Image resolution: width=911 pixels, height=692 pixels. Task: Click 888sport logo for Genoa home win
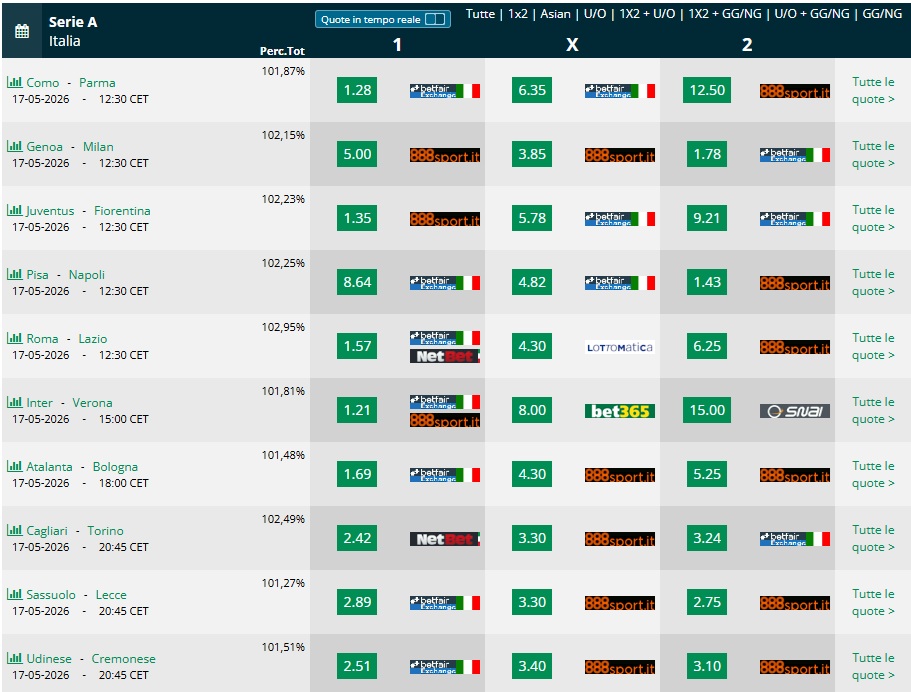444,155
